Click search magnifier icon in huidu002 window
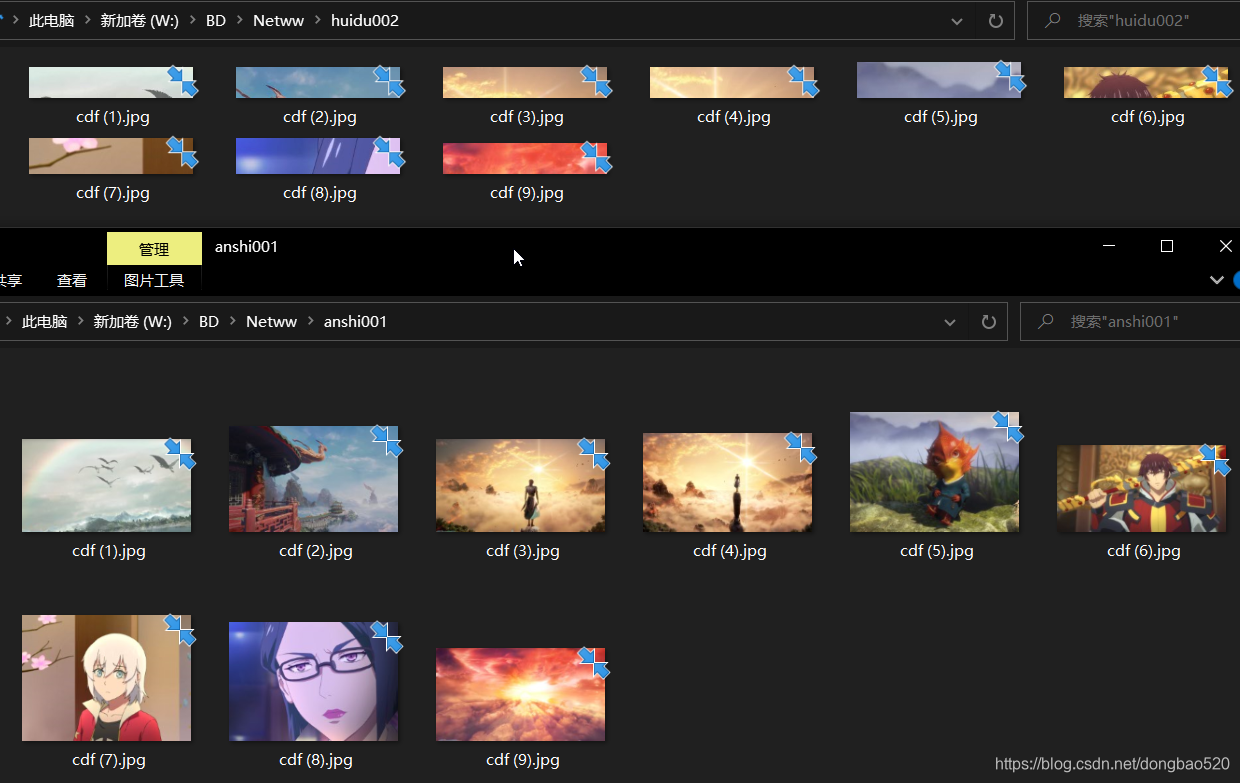 [x=1052, y=20]
